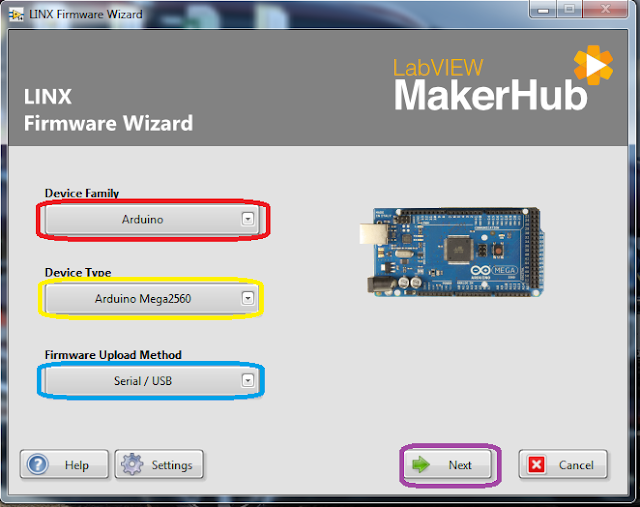640x507 pixels.
Task: Click the LINX Firmware Wizard heading text
Action: [x=108, y=110]
